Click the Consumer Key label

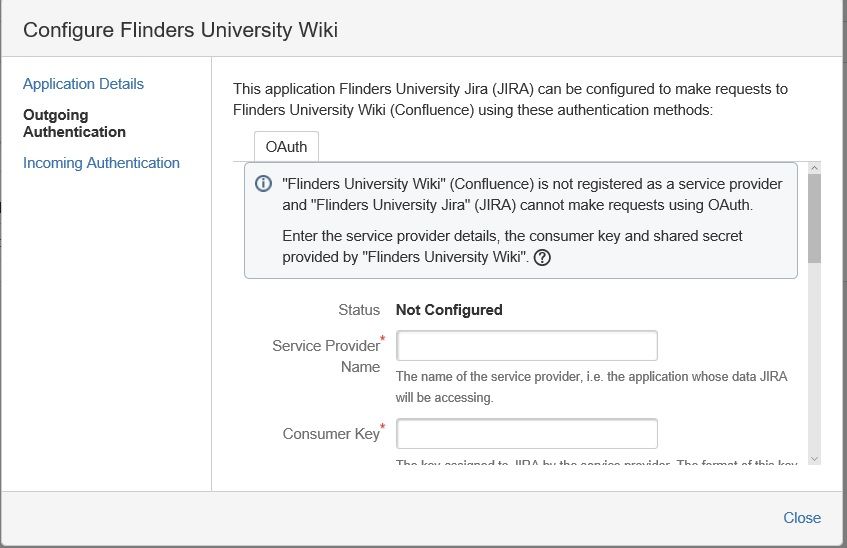tap(331, 434)
